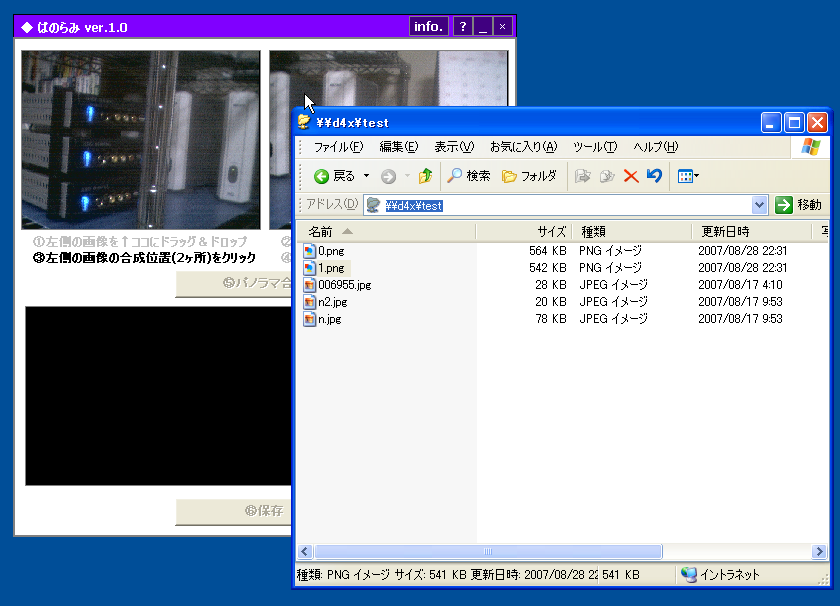Viewport: 840px width, 606px height.
Task: Click the 2007/08/17 4:10 date cell
Action: (740, 285)
